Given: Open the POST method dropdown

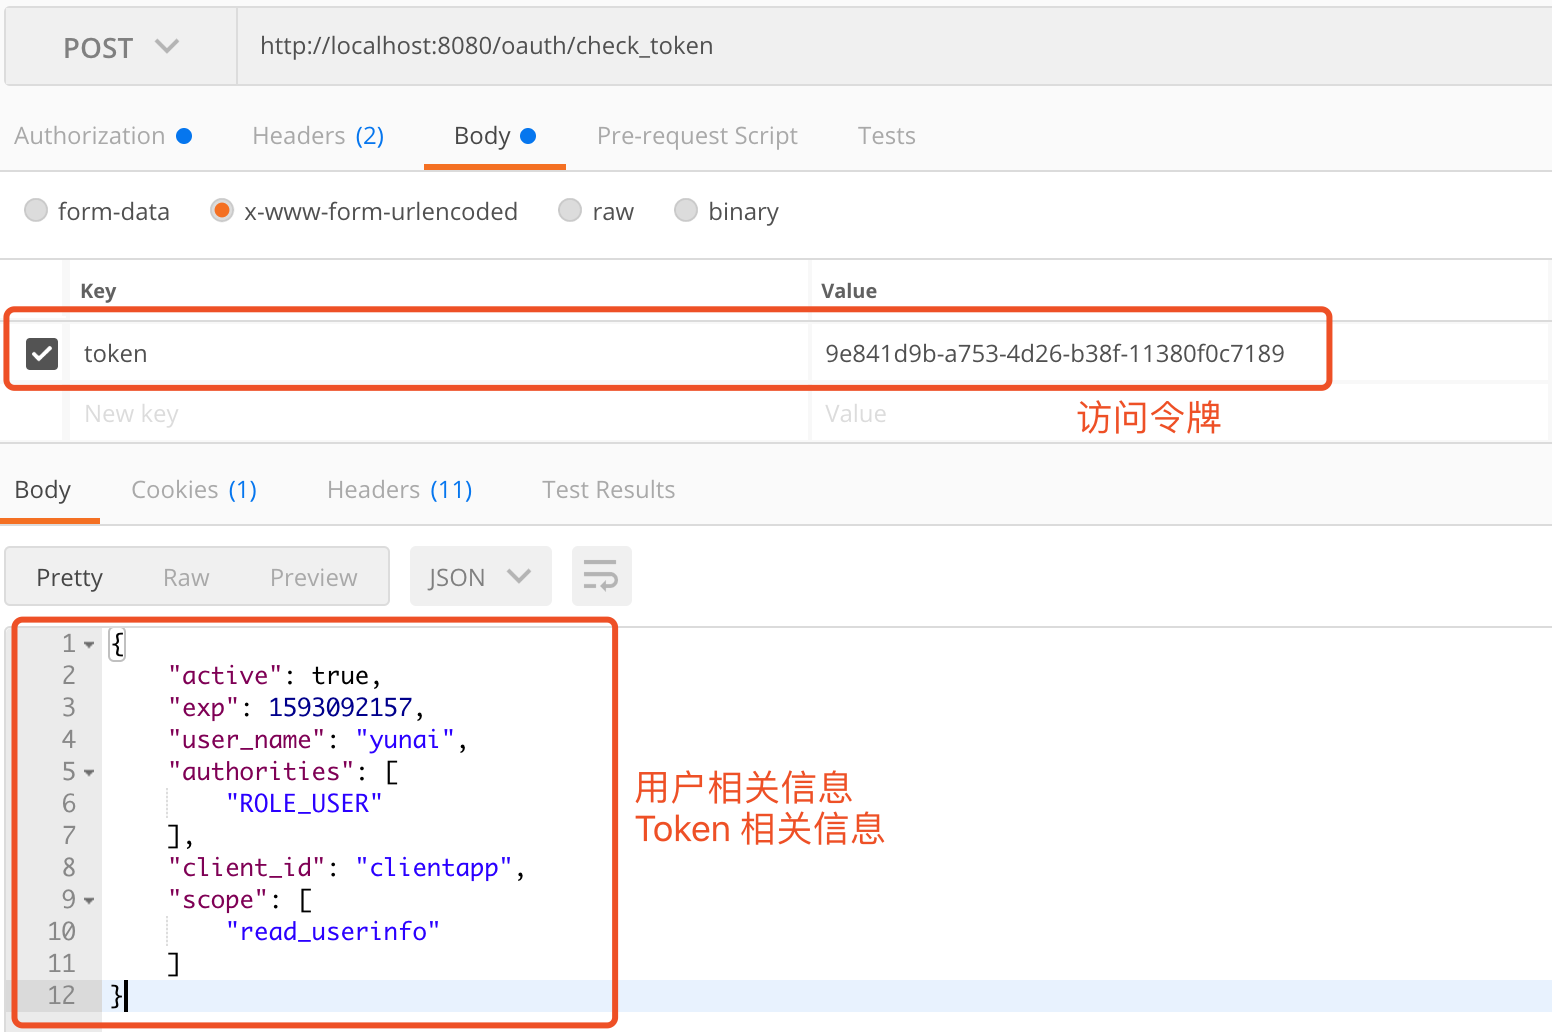Looking at the screenshot, I should 121,47.
